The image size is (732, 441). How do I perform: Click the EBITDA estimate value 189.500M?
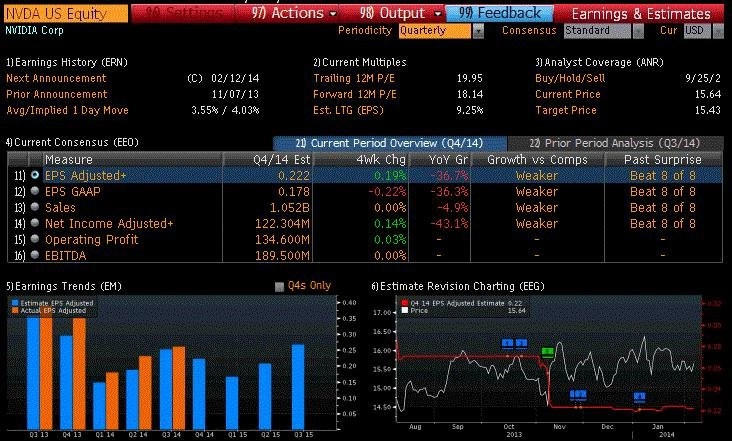point(282,255)
